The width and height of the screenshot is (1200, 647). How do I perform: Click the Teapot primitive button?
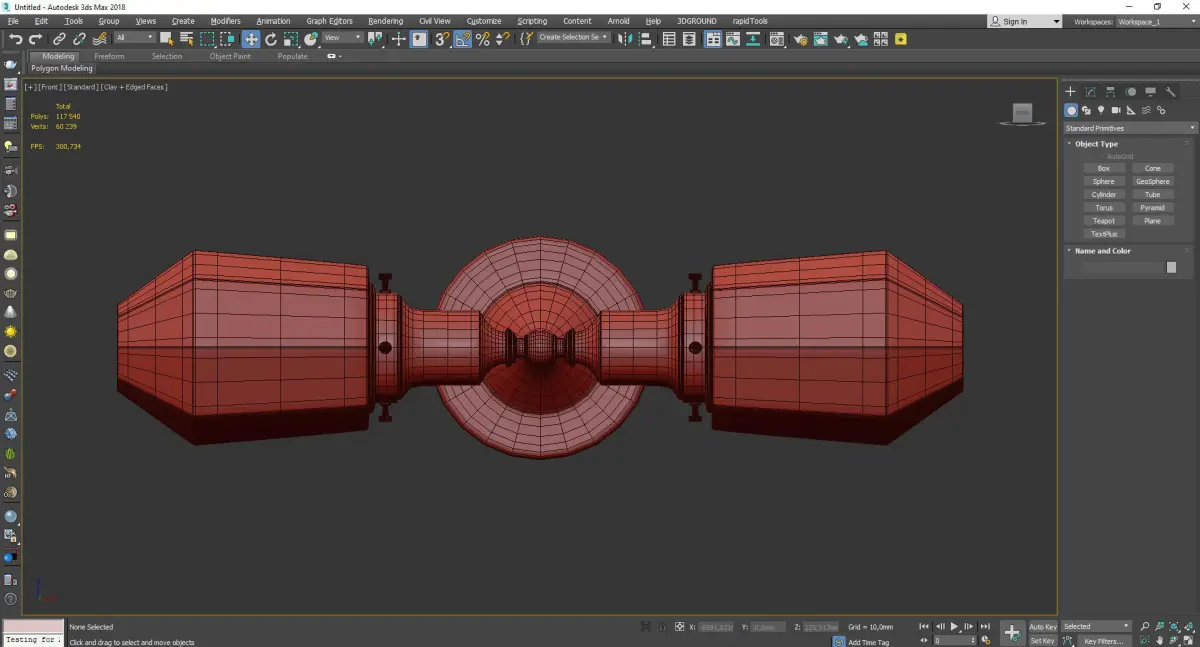1104,221
